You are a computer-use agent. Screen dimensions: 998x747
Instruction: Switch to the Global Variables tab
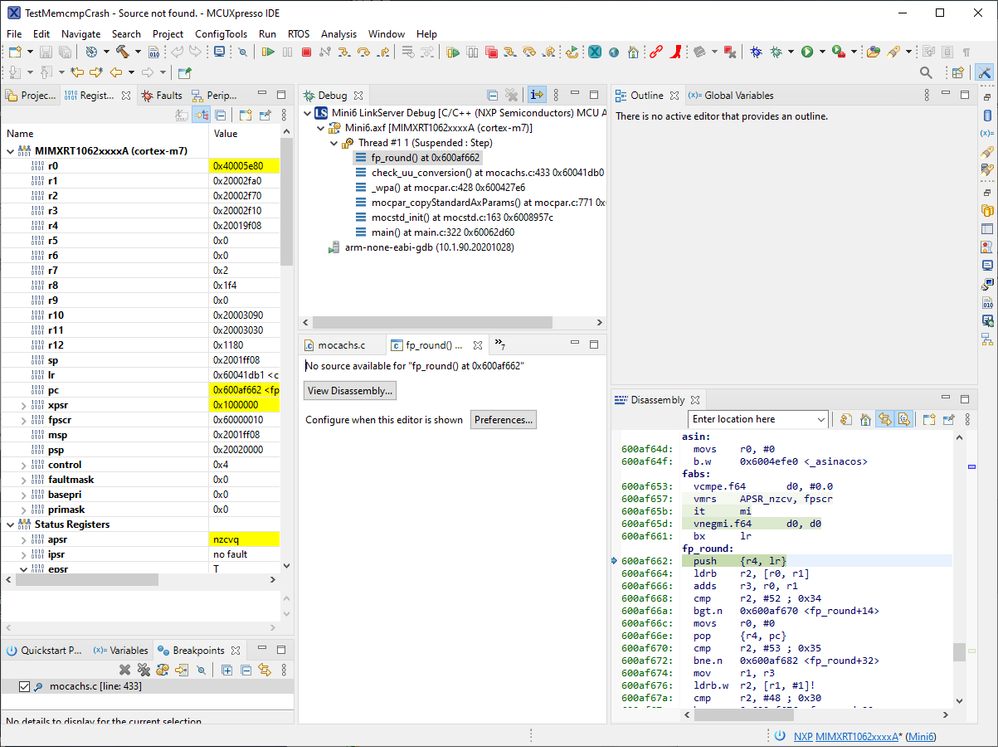click(x=738, y=96)
